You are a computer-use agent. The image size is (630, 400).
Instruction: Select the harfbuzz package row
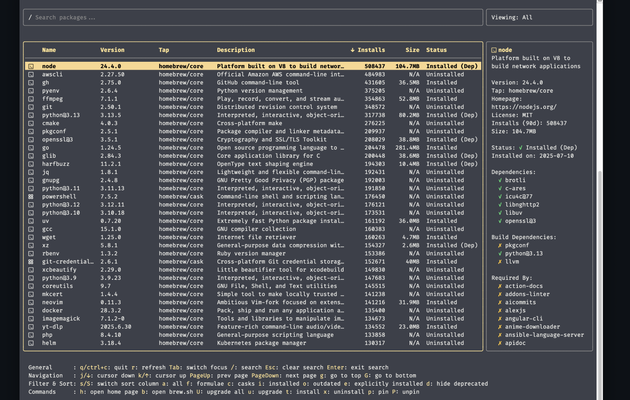[x=253, y=164]
